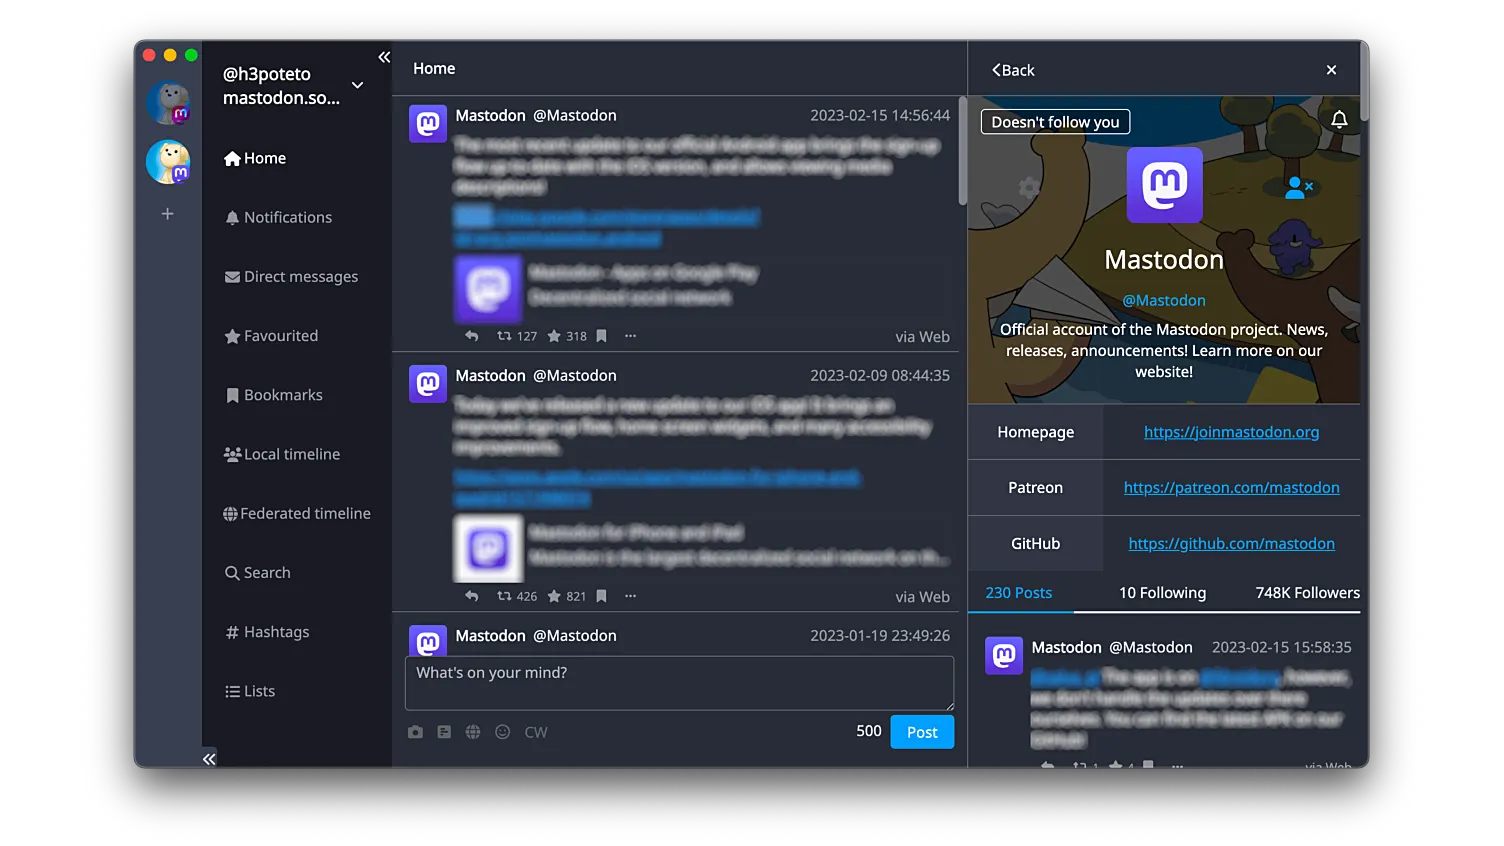Go Back in the profile panel
1504x846 pixels.
point(1013,70)
